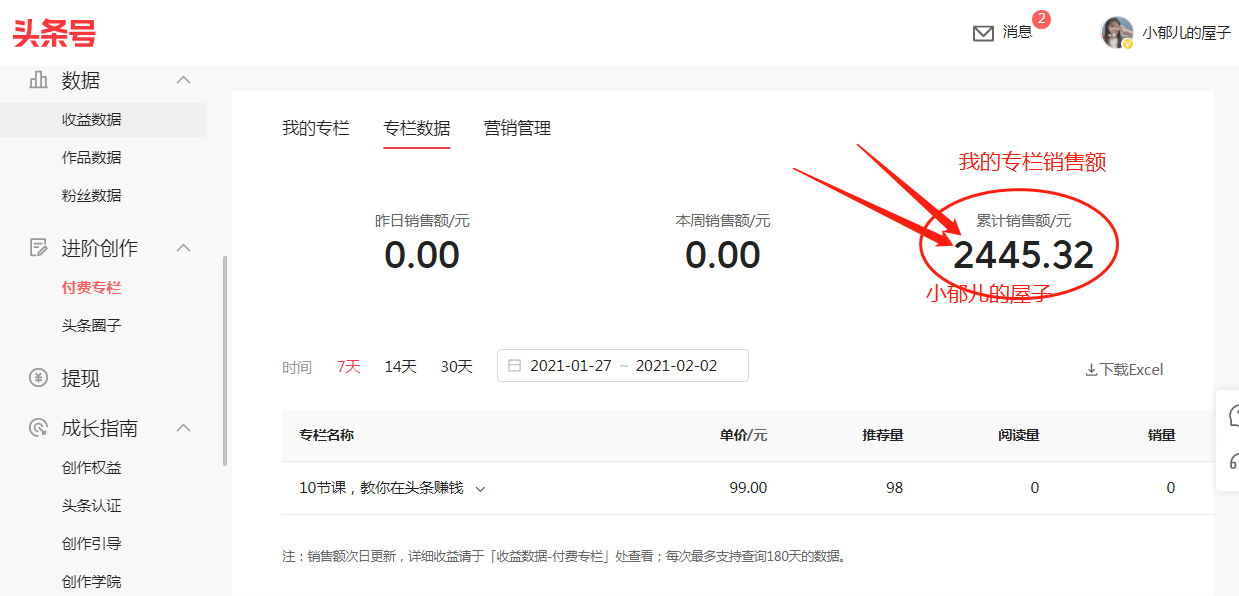
Task: Click the 下载Excel link
Action: click(x=1131, y=369)
